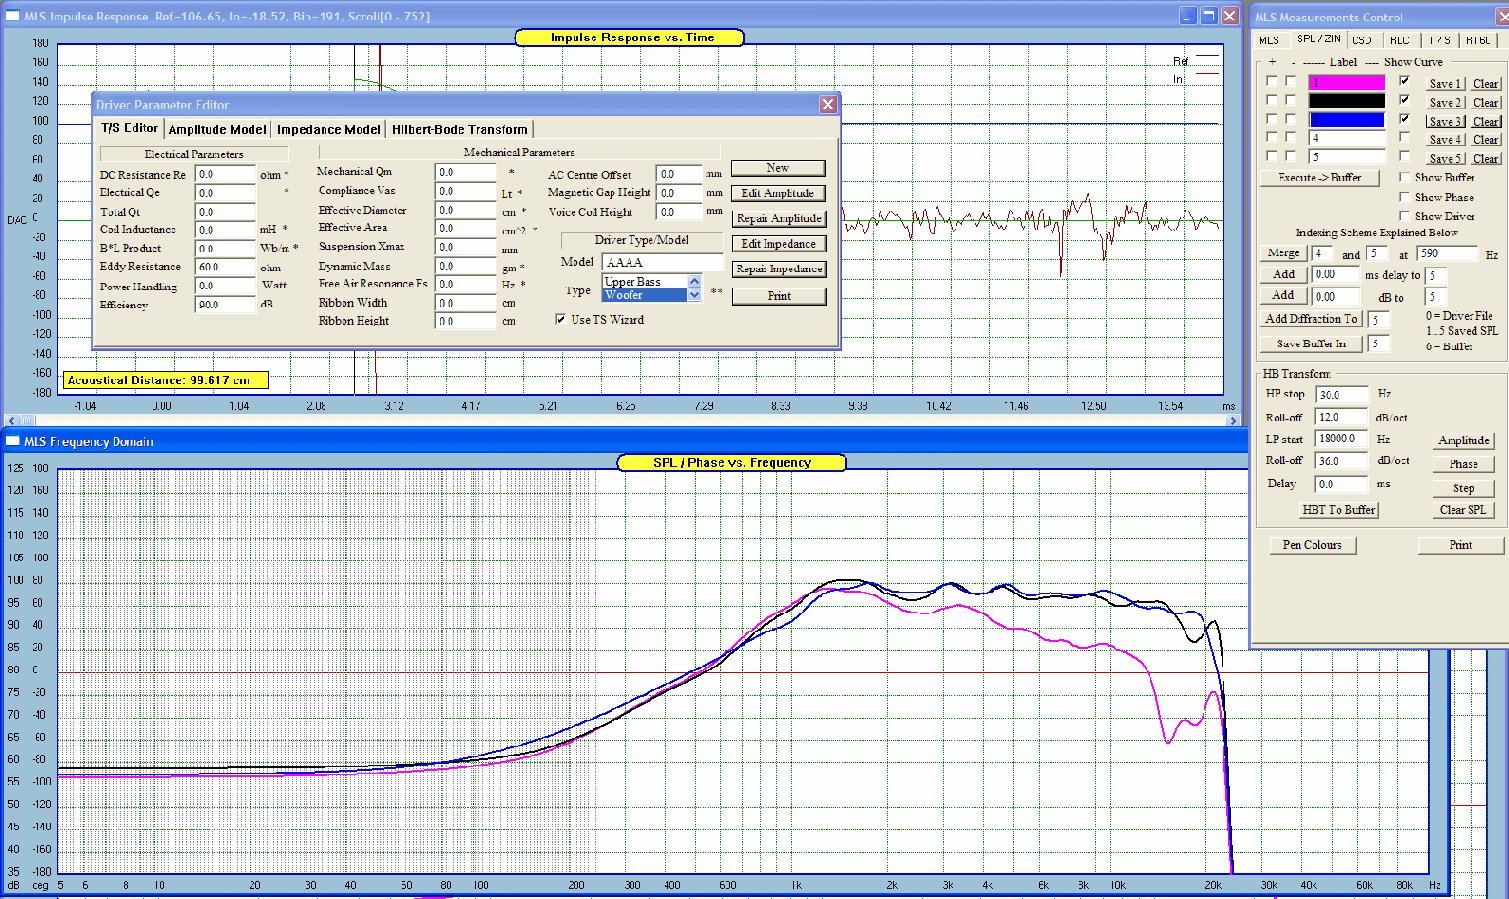Select Upper Bass in the driver Type list
This screenshot has height=899, width=1509.
point(645,282)
